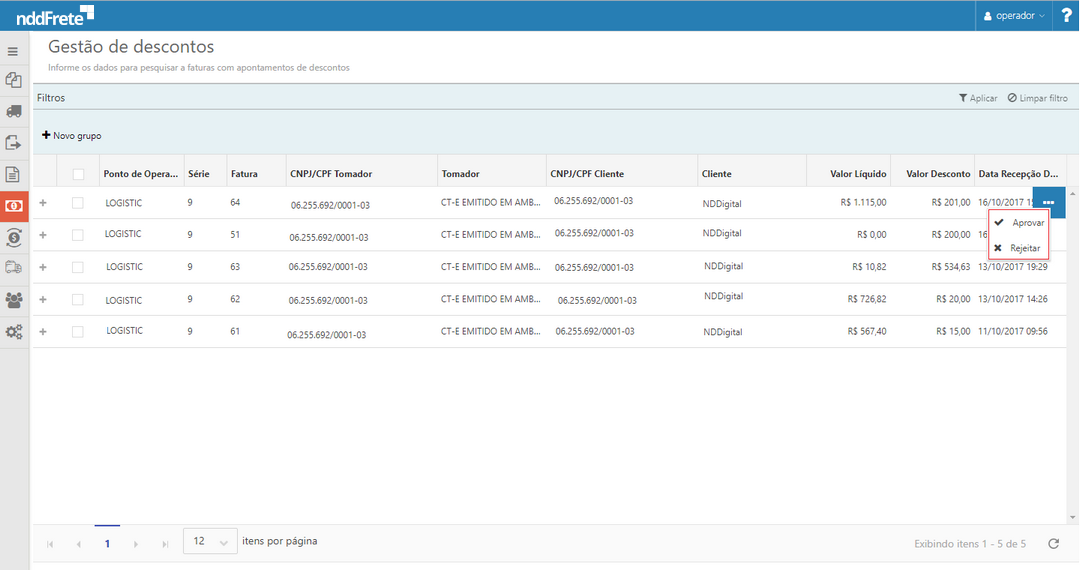The image size is (1080, 570).
Task: Open the operador user dropdown
Action: [1014, 16]
